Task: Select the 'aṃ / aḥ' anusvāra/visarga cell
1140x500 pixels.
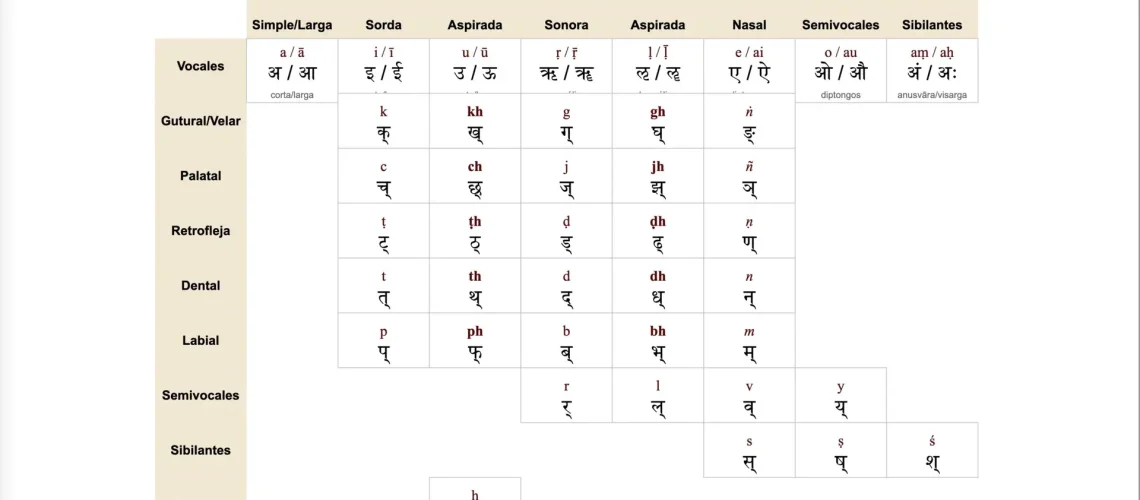Action: [932, 68]
